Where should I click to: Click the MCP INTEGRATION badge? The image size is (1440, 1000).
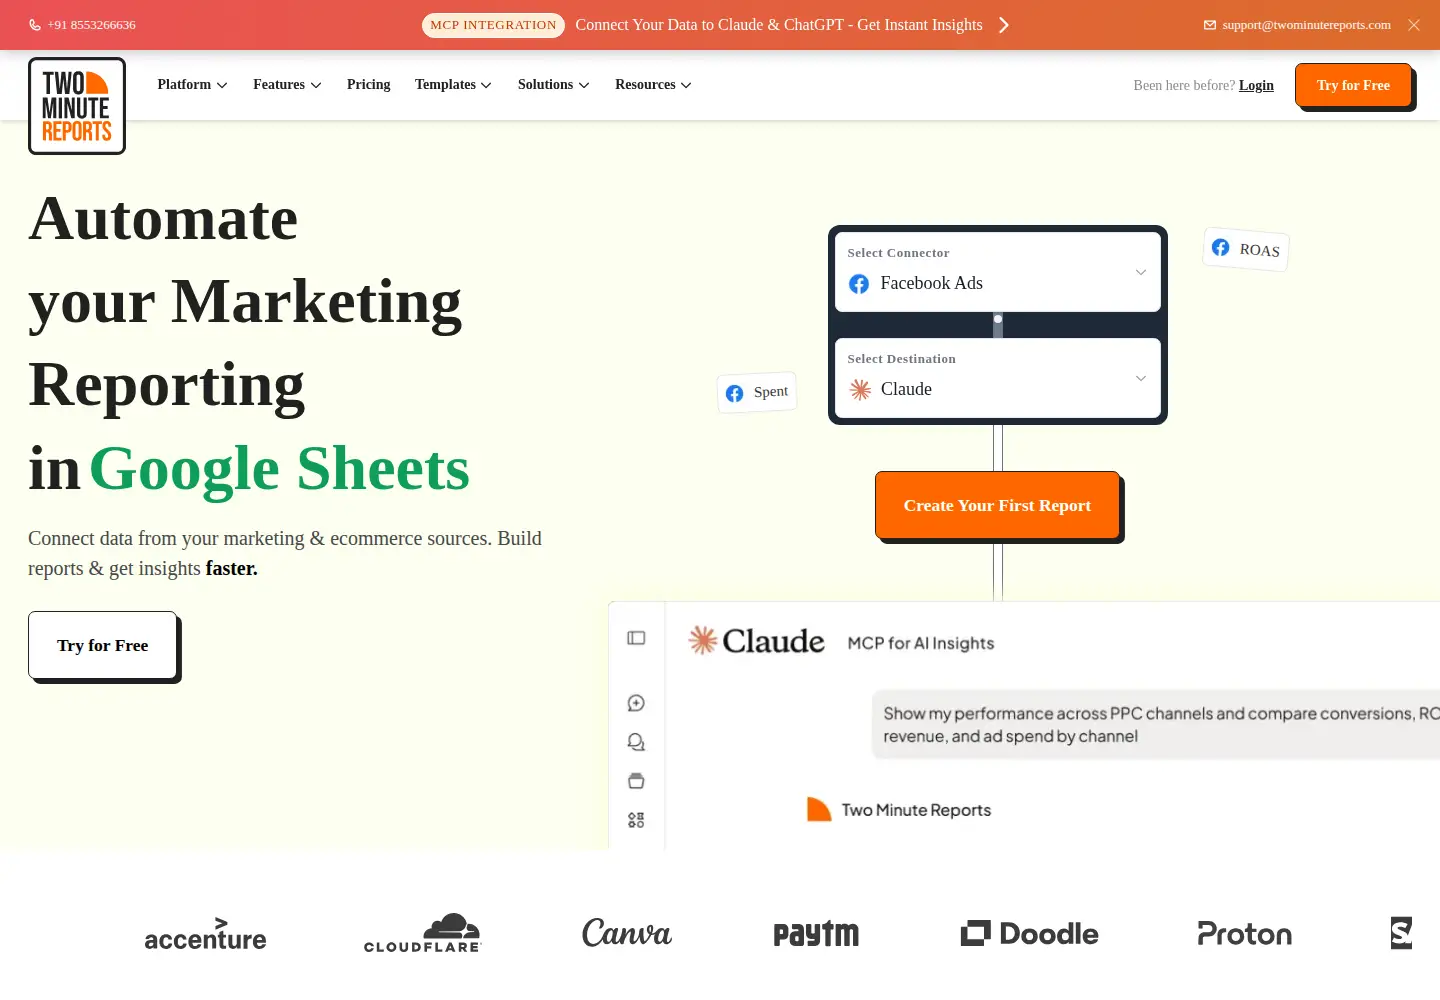click(x=493, y=25)
